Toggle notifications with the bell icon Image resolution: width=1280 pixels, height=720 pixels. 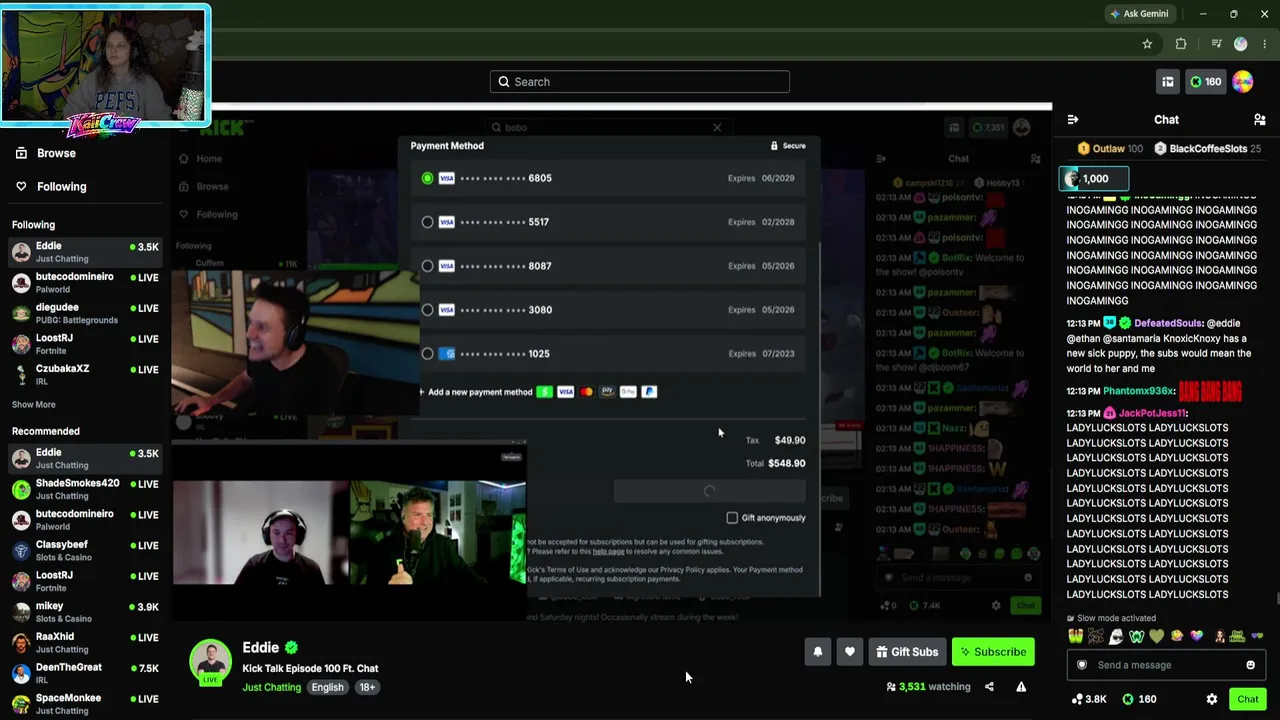[818, 652]
